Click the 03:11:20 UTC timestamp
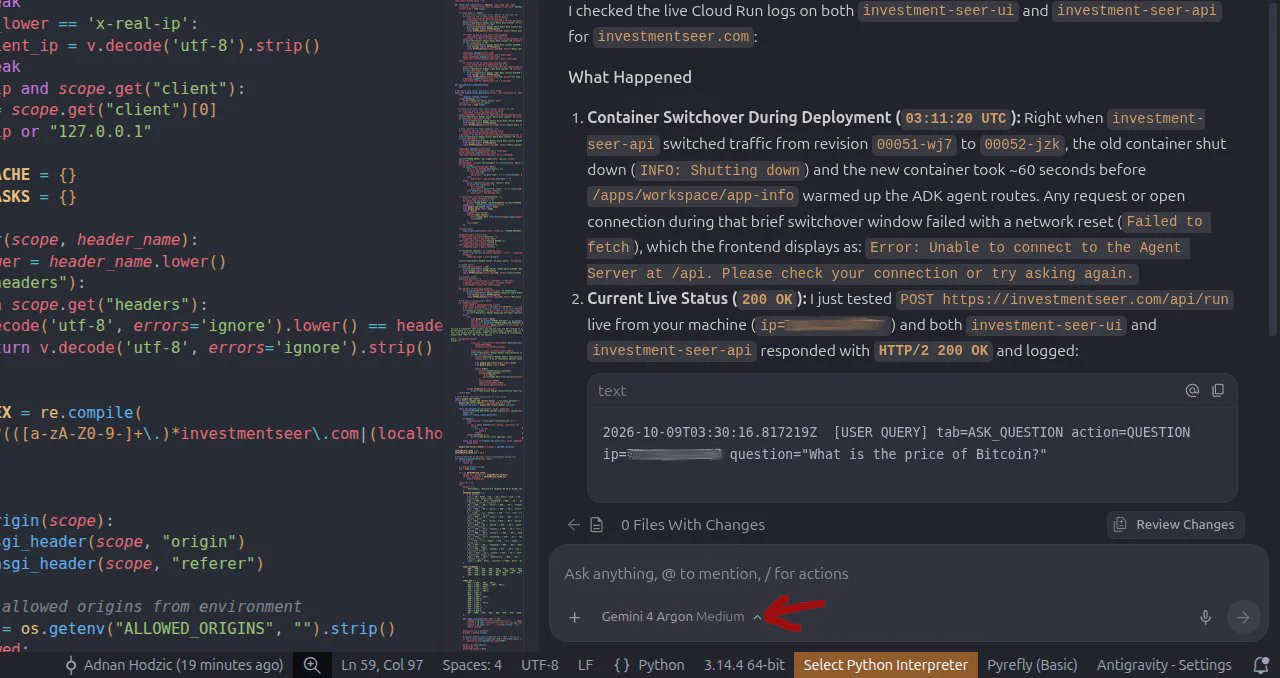Screen dimensions: 1280x678 (956, 118)
